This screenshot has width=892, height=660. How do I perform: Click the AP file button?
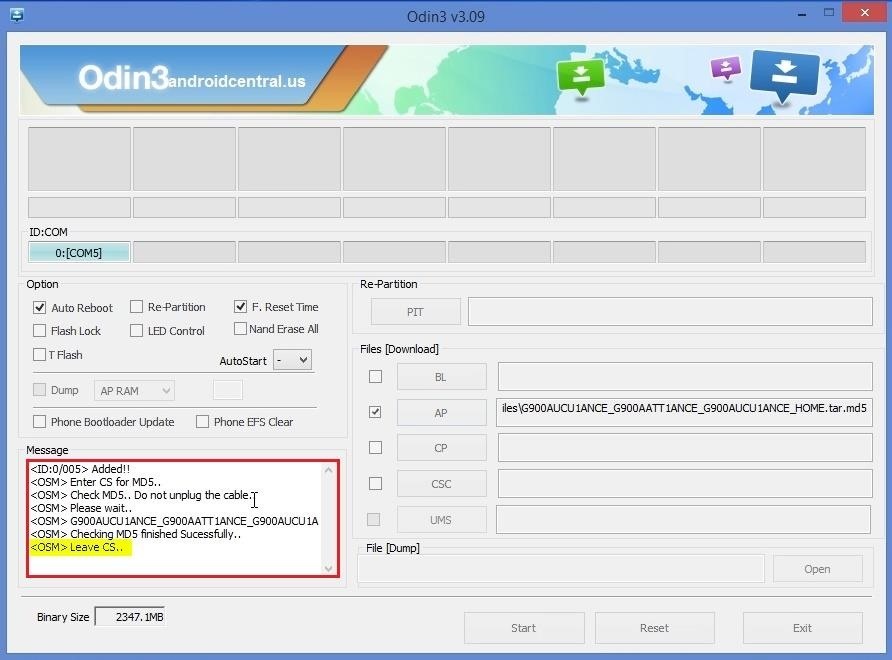441,412
